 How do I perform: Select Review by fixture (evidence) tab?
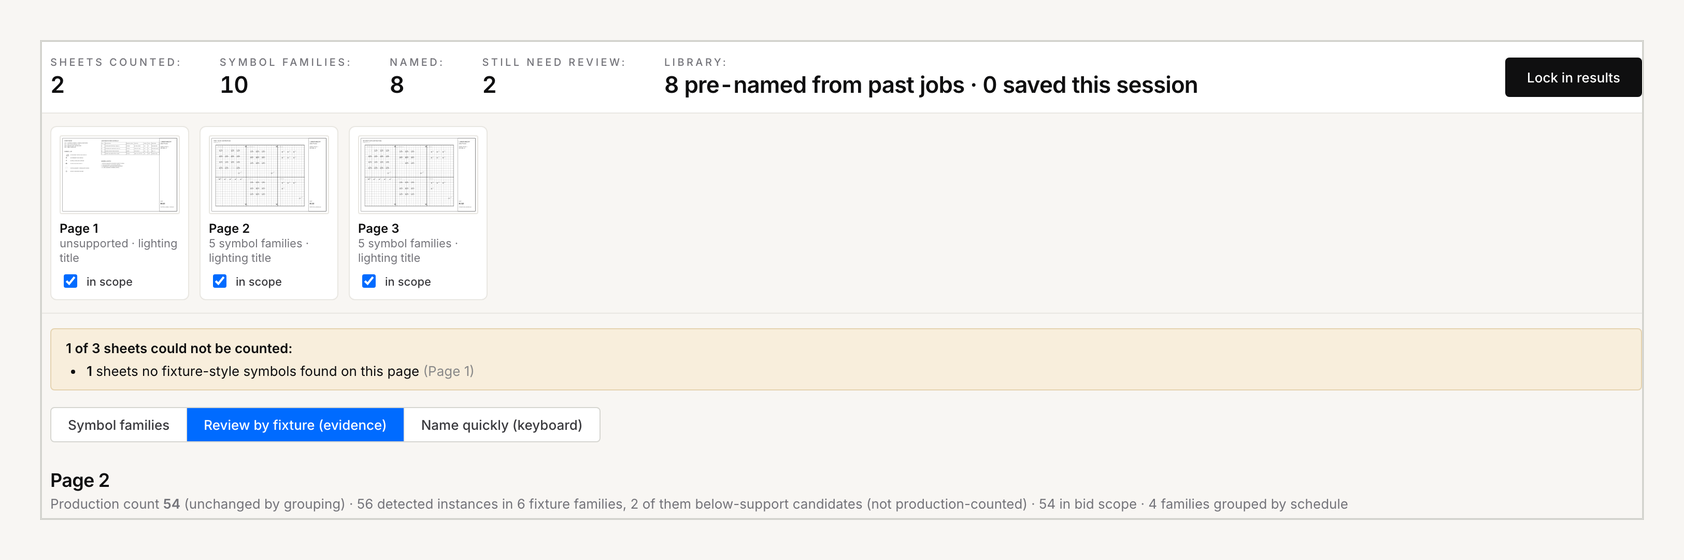point(295,425)
